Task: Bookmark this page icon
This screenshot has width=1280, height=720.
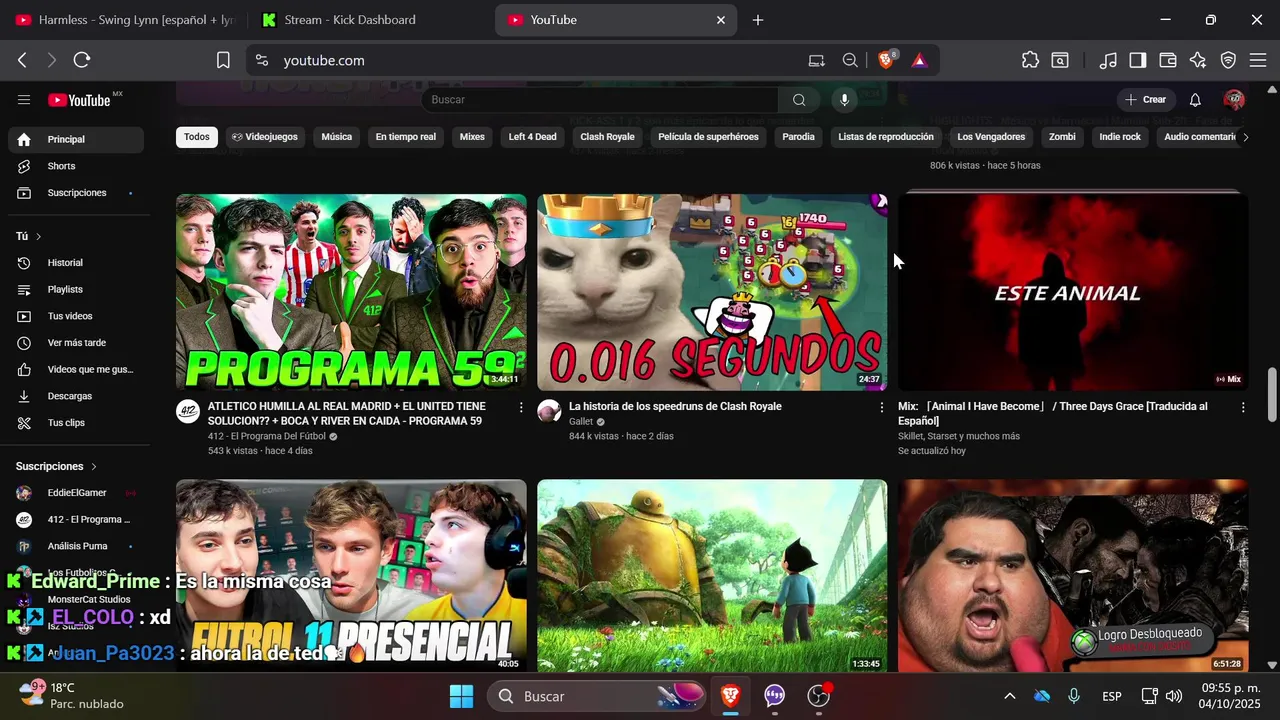Action: 223,60
